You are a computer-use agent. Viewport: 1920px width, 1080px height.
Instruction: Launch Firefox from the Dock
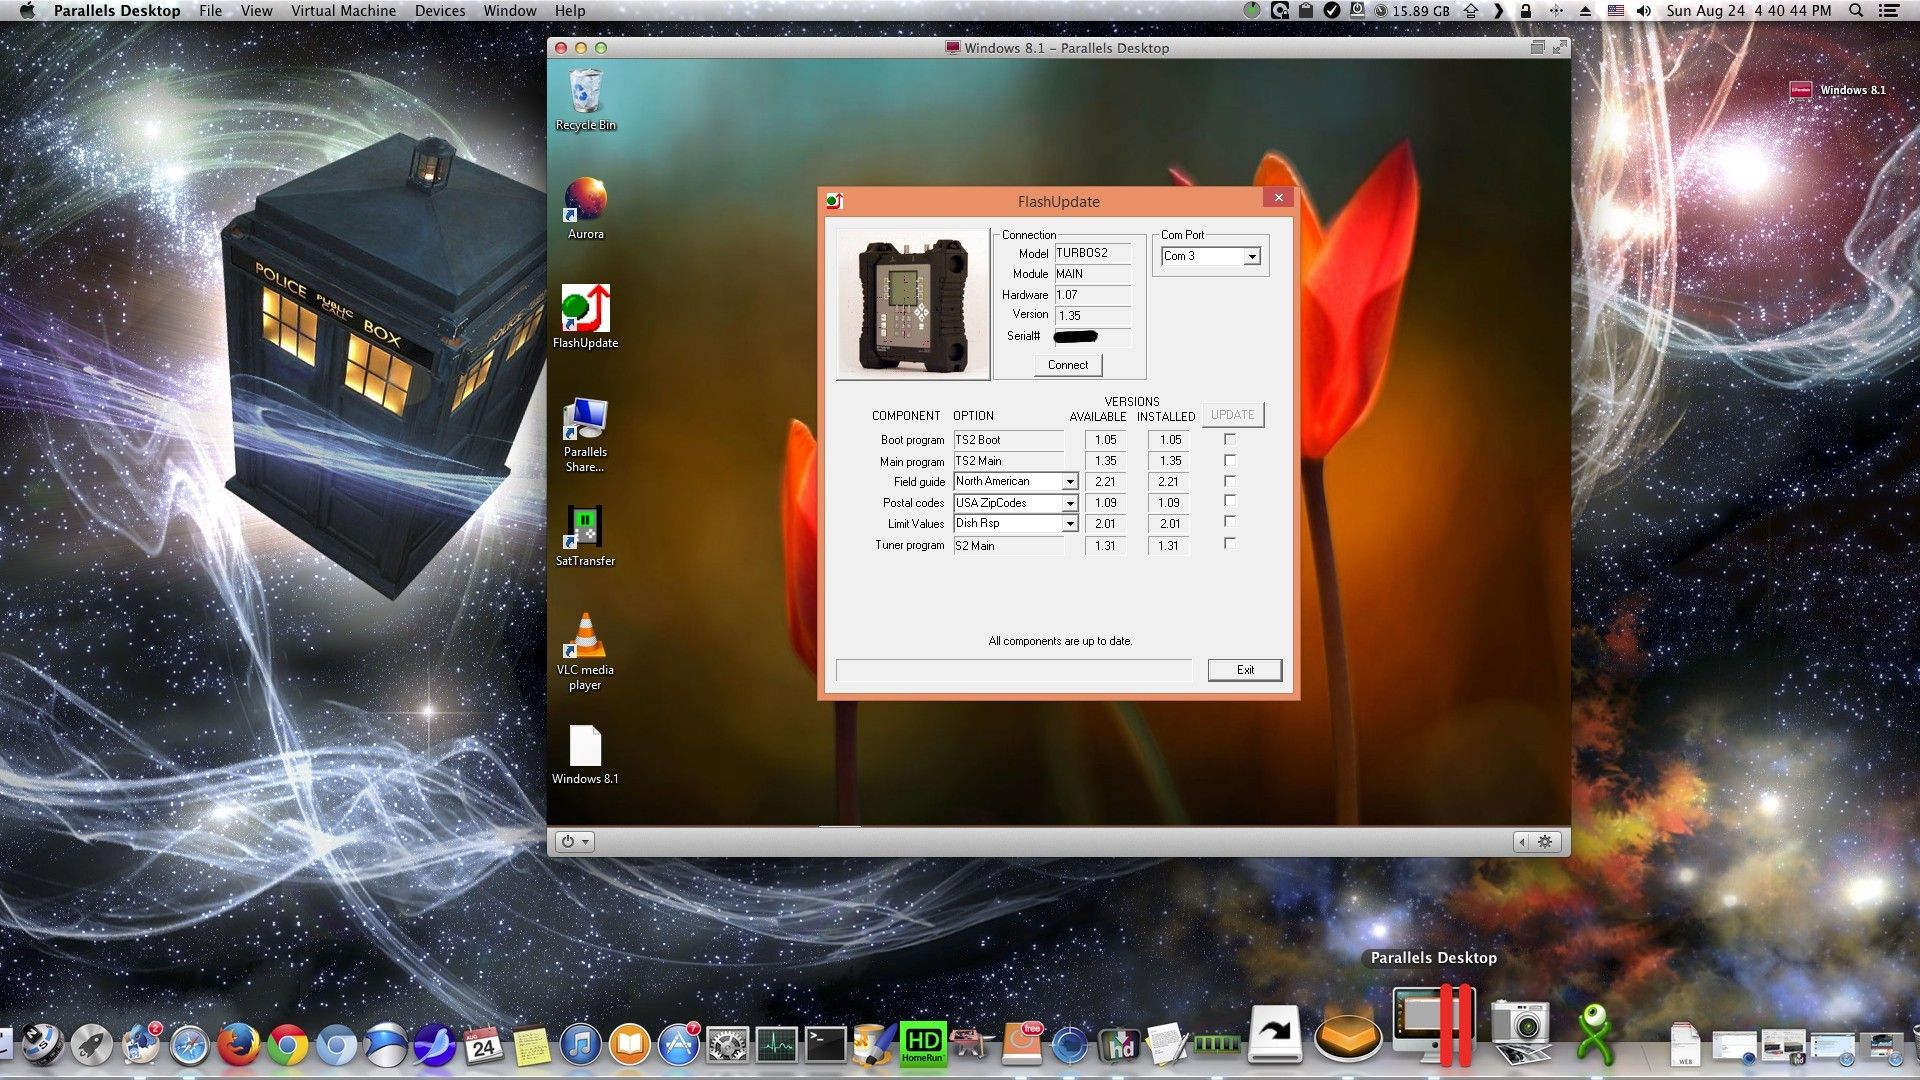pyautogui.click(x=238, y=1046)
